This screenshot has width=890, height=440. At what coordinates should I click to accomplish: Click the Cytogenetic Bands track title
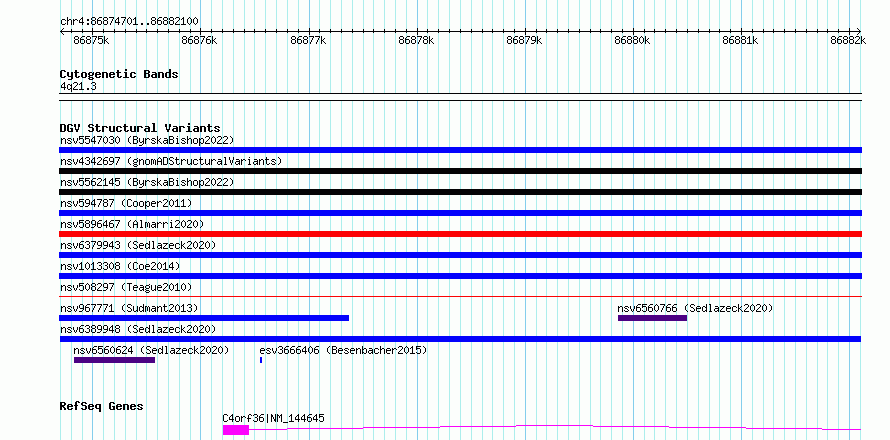[x=119, y=74]
